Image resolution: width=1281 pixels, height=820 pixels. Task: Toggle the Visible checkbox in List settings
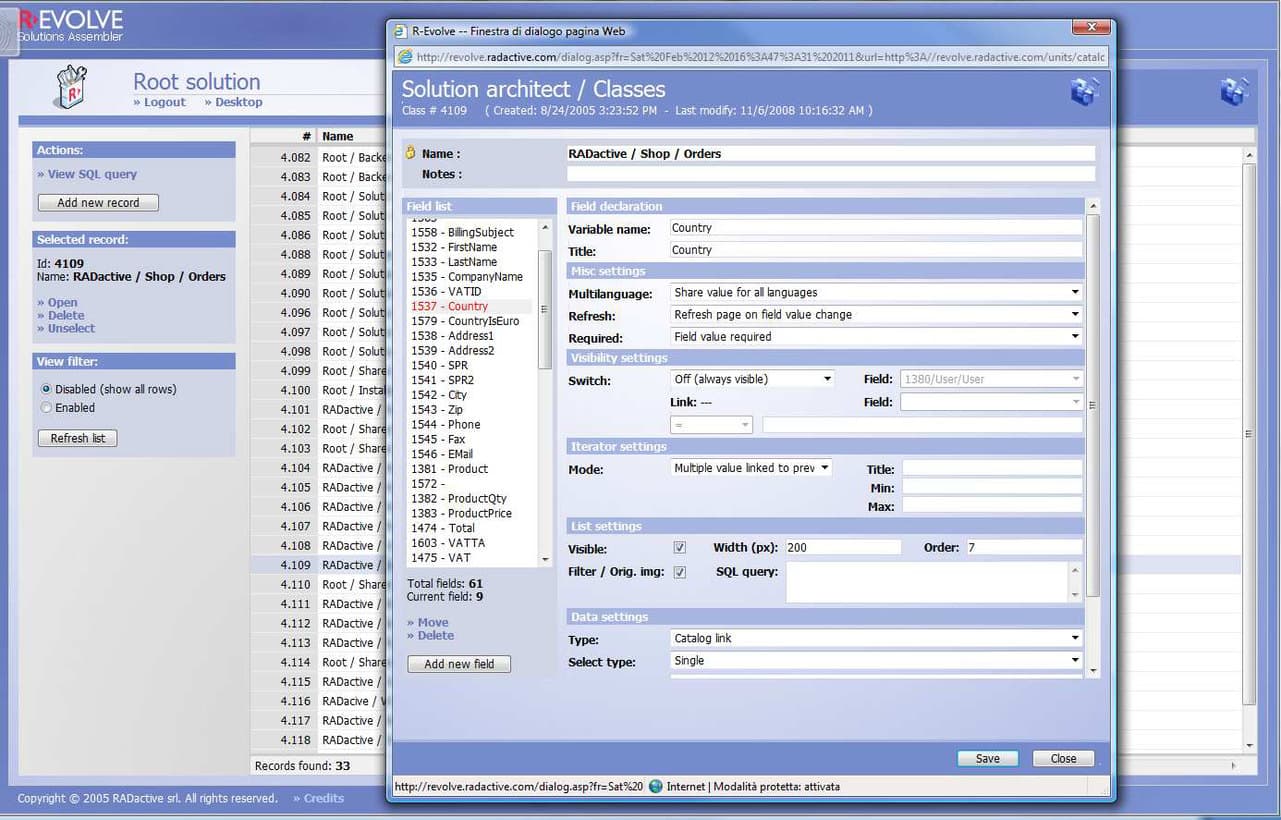click(x=680, y=548)
